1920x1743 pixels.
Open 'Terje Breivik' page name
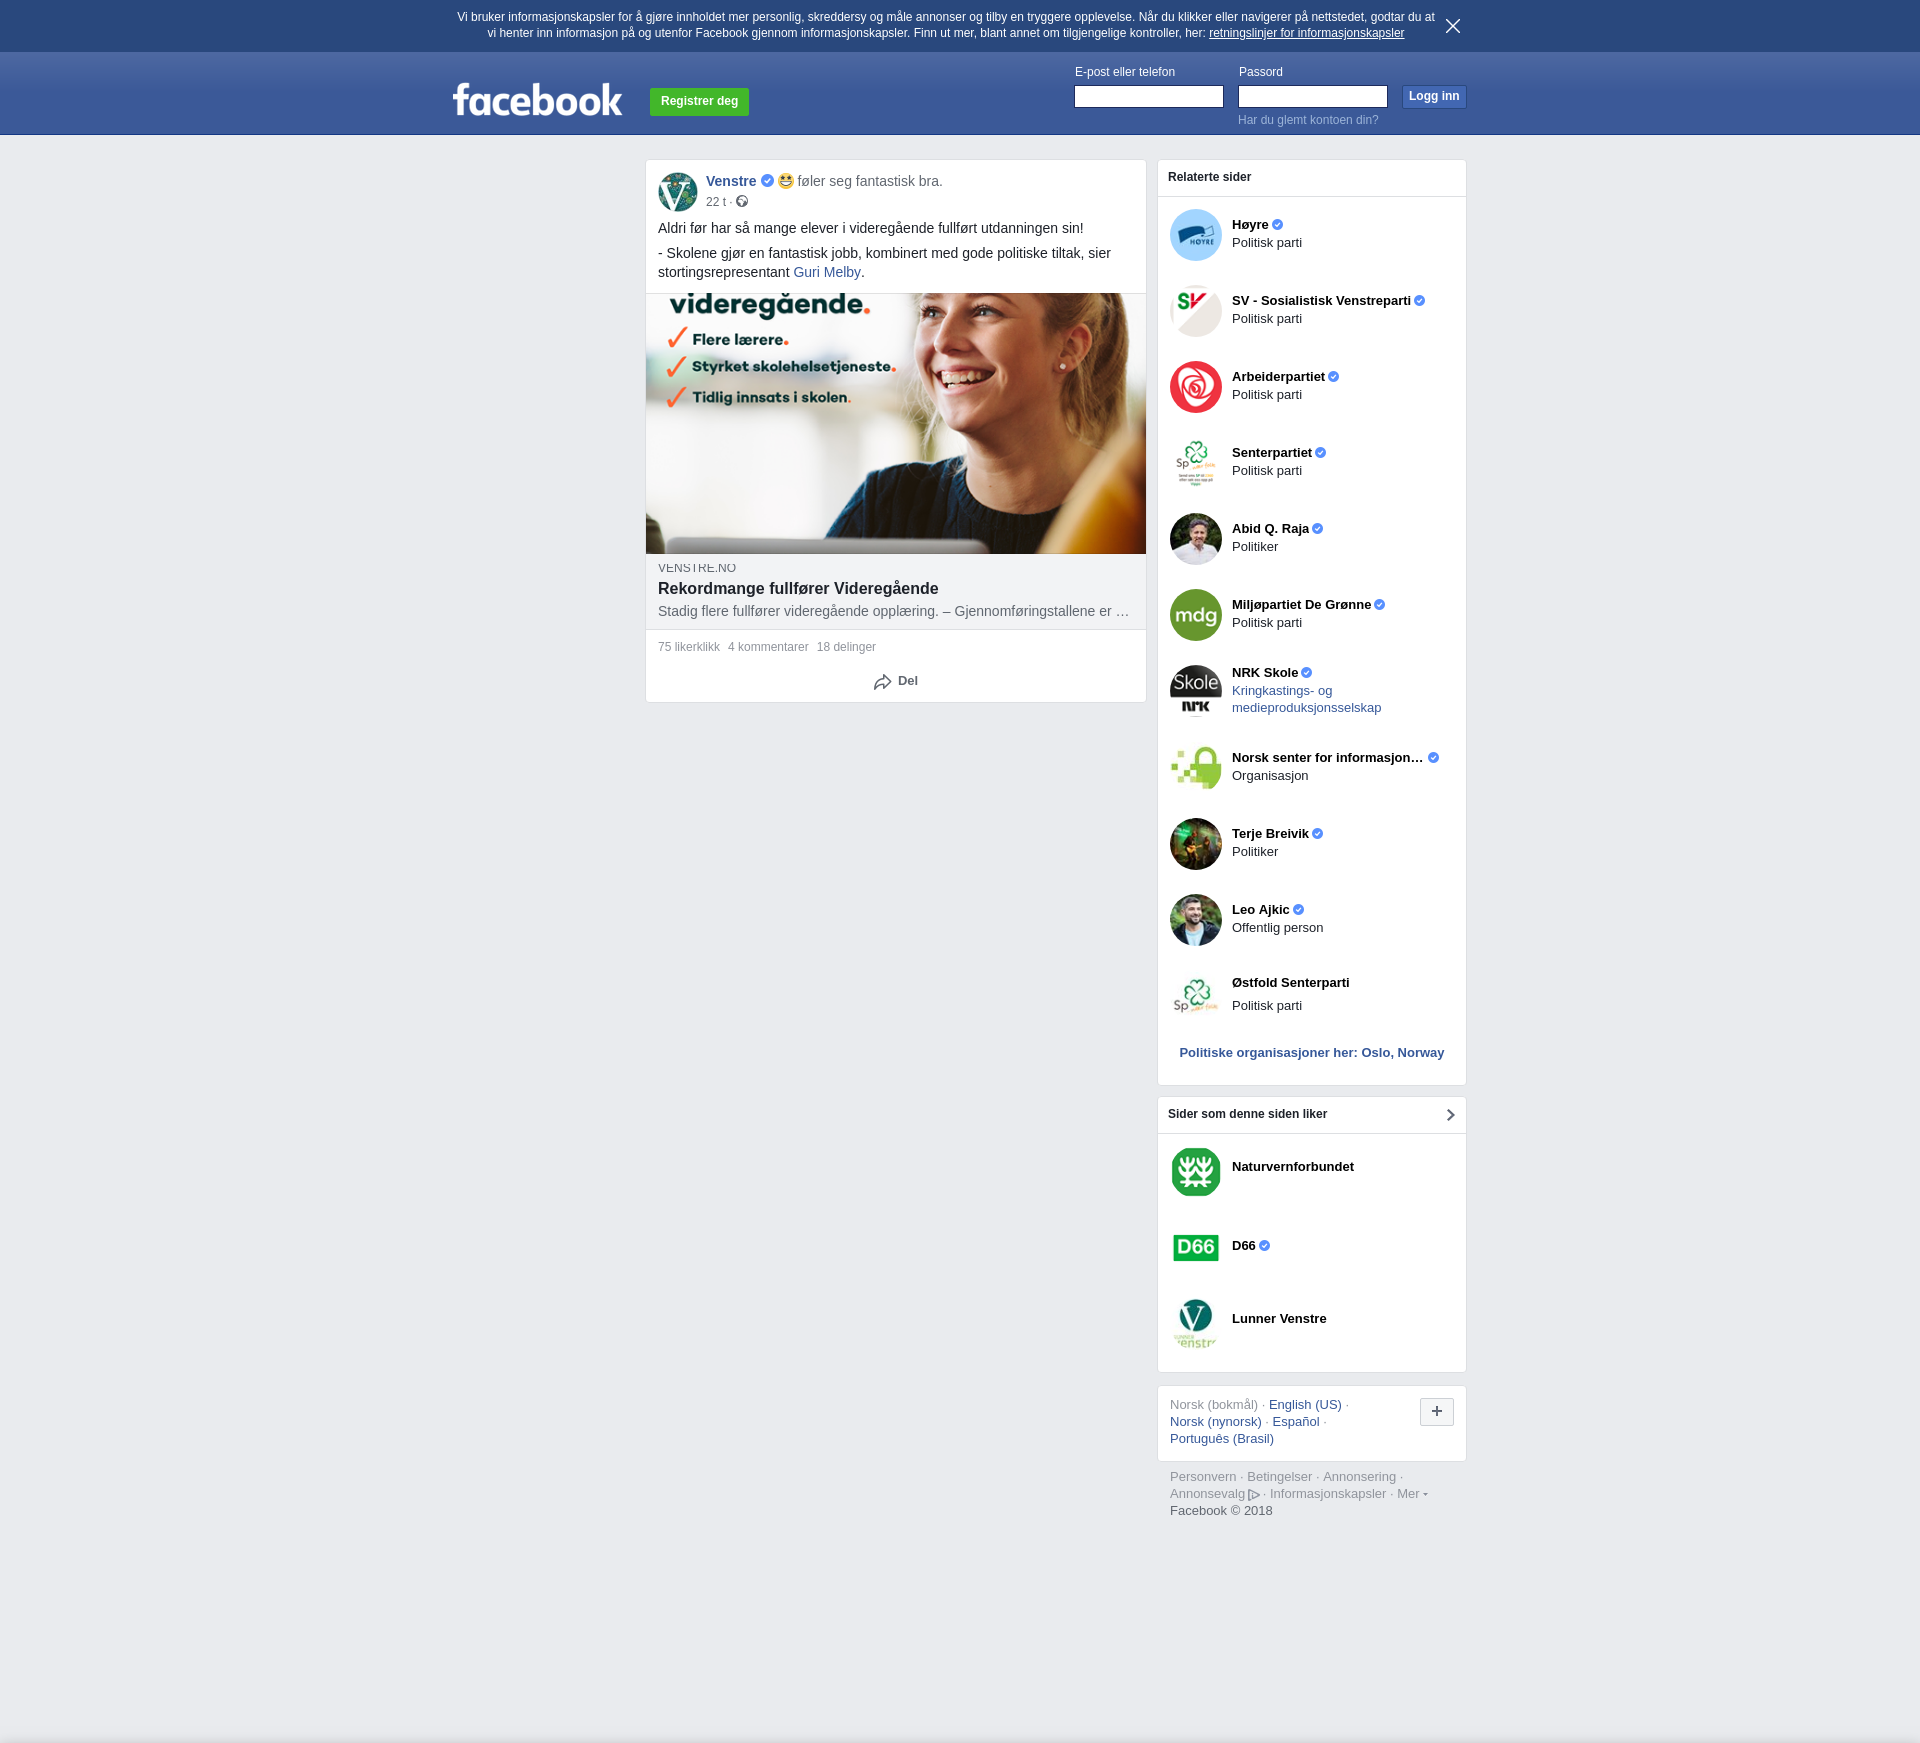[x=1270, y=834]
